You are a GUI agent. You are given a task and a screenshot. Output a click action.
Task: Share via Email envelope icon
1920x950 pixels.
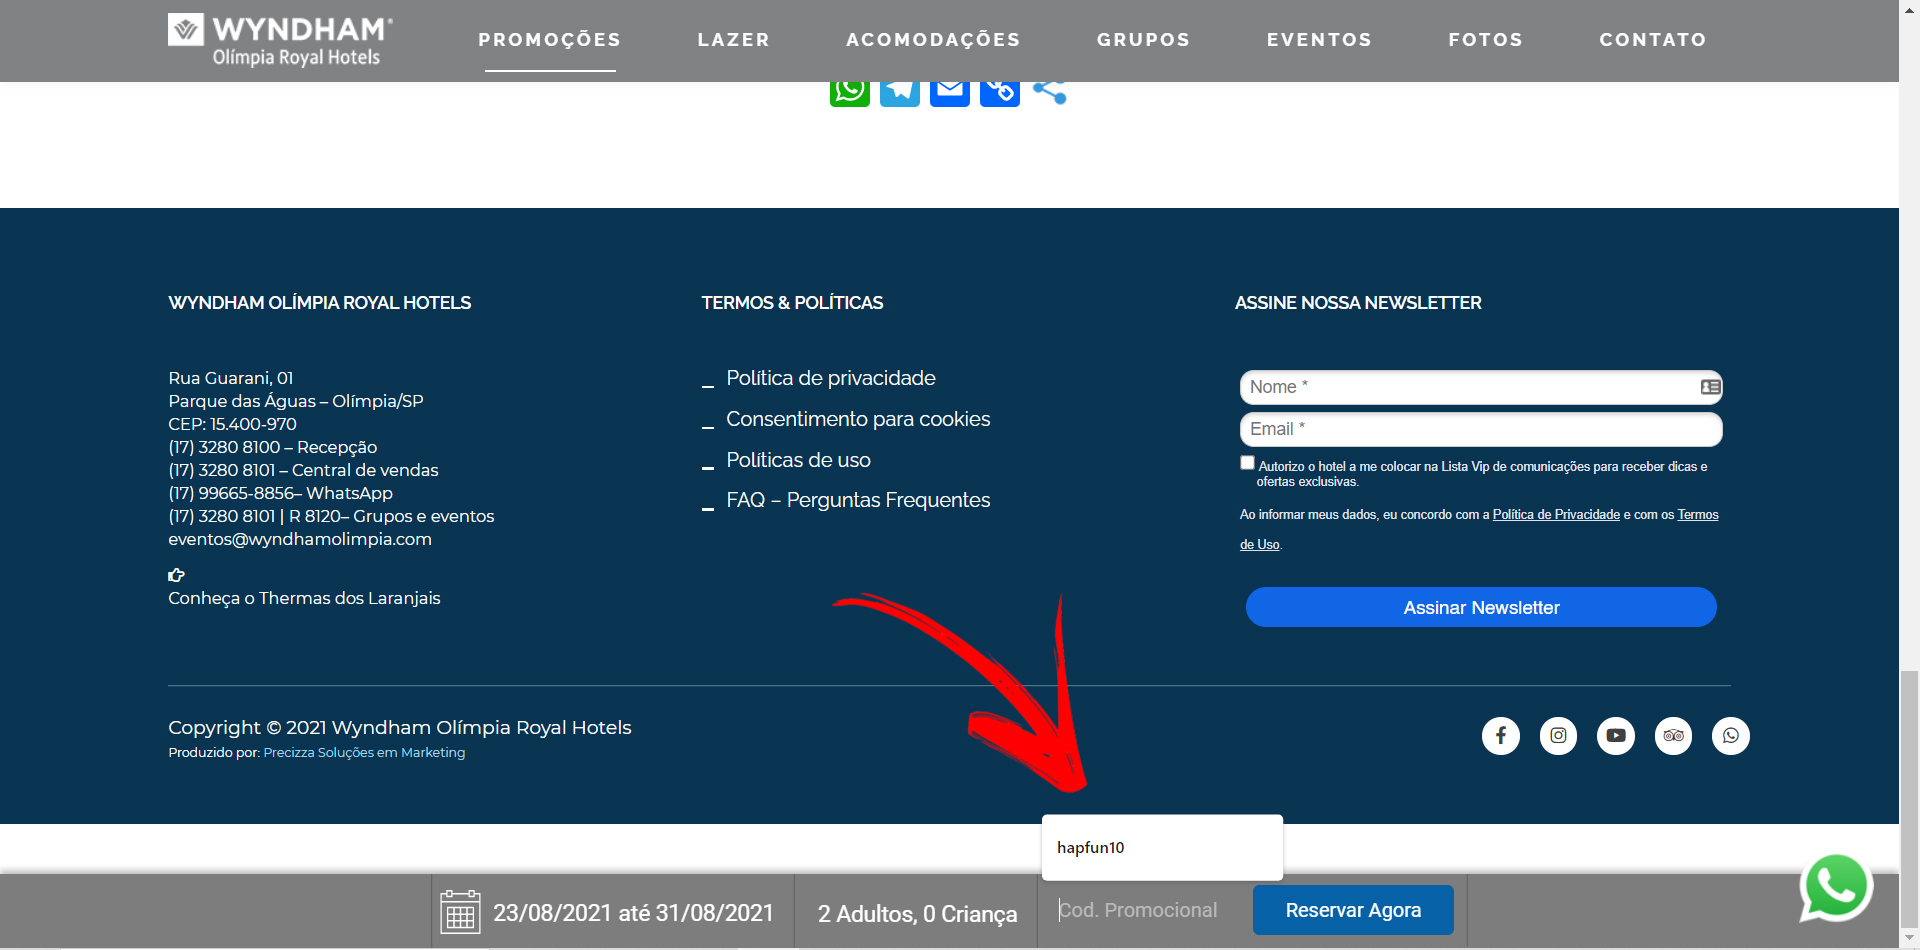click(x=950, y=92)
